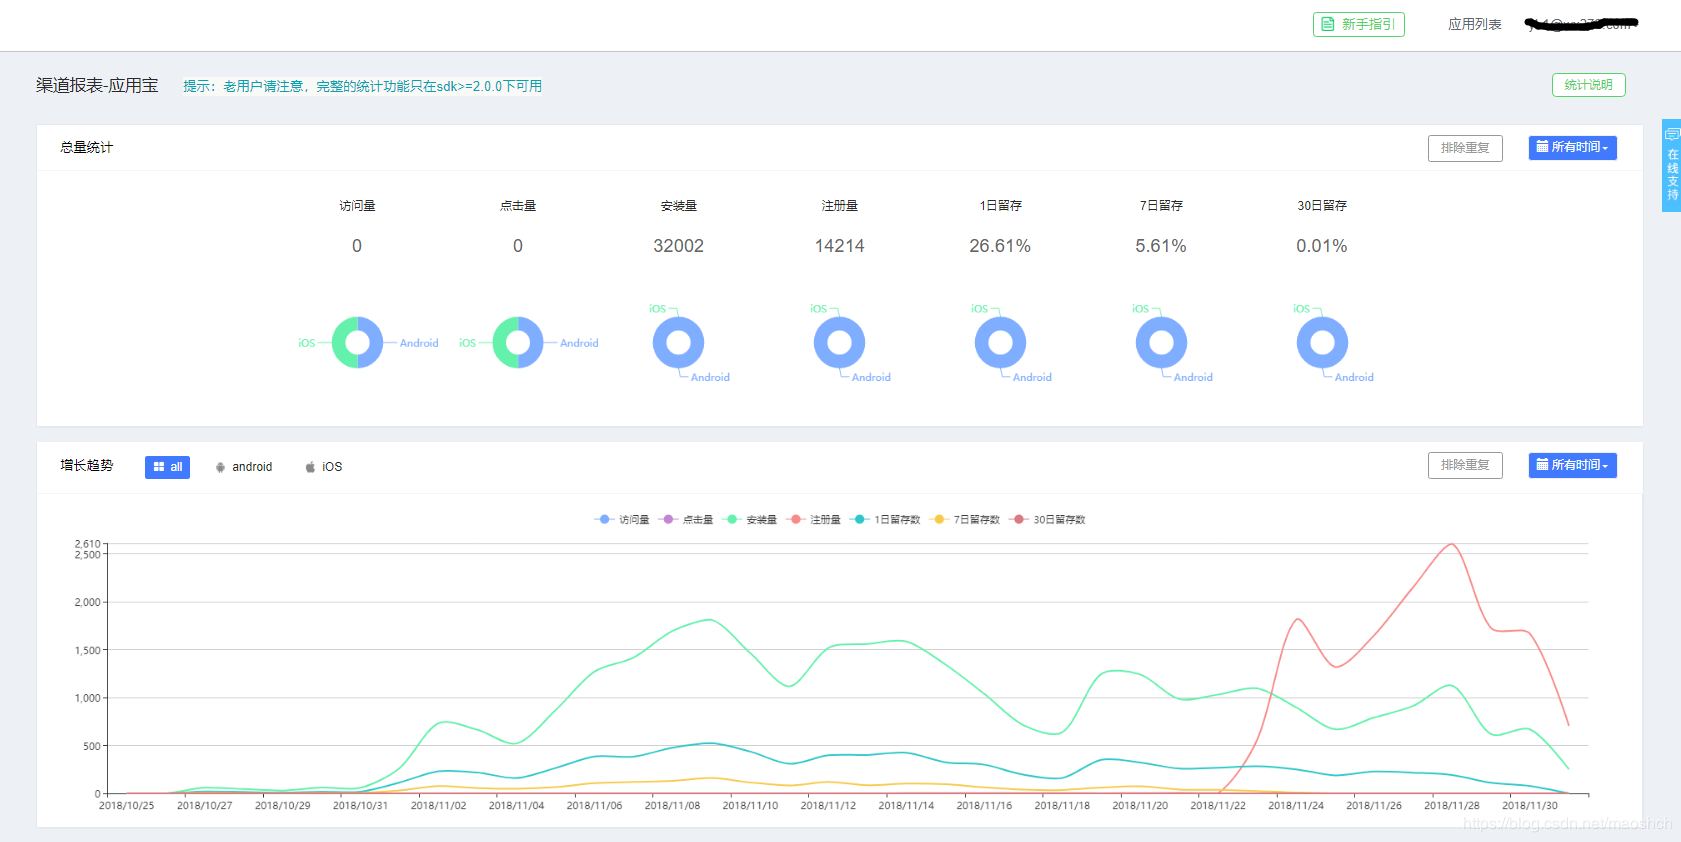The width and height of the screenshot is (1681, 842).
Task: Click the 1日留存 donut chart
Action: pos(1000,343)
